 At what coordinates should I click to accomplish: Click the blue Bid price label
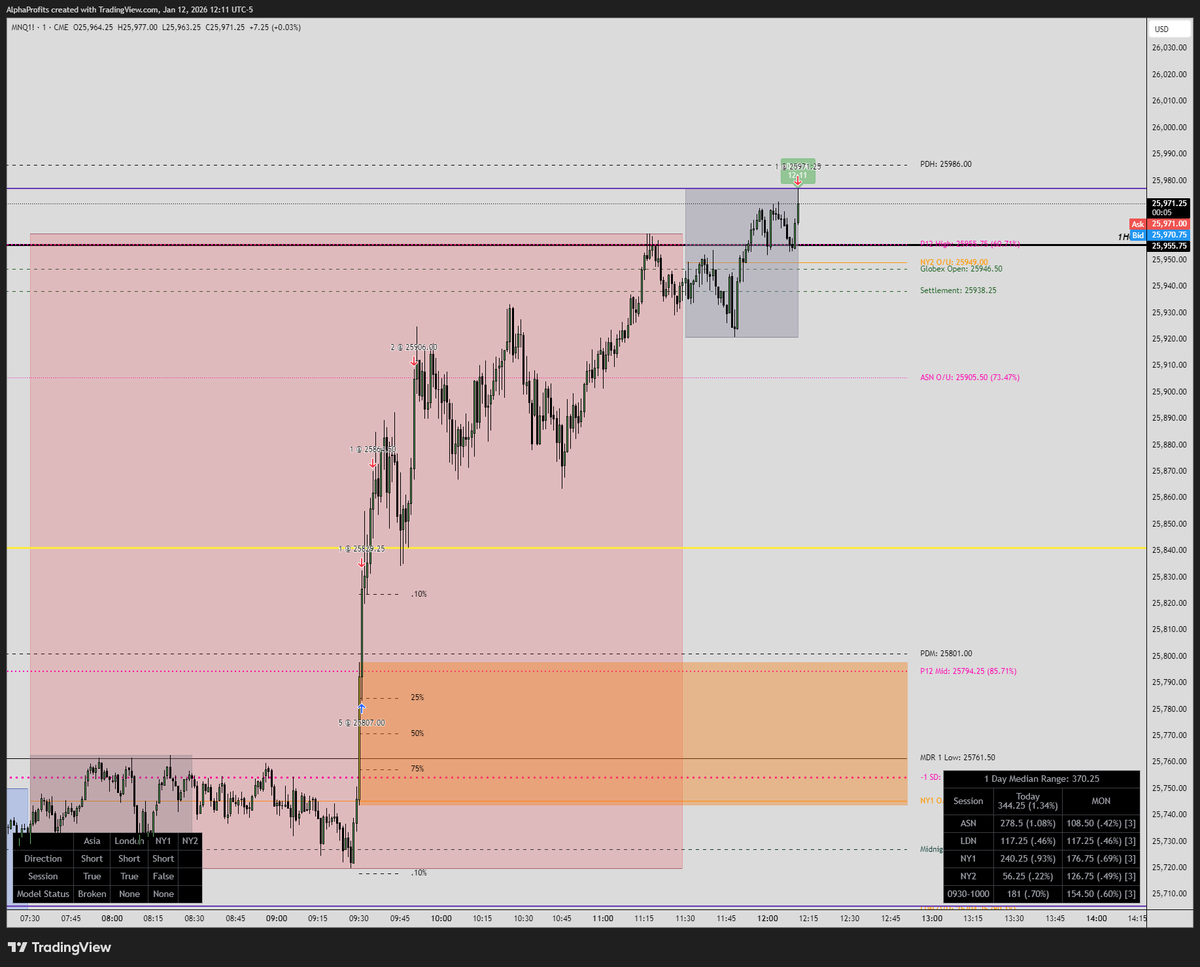[1159, 235]
